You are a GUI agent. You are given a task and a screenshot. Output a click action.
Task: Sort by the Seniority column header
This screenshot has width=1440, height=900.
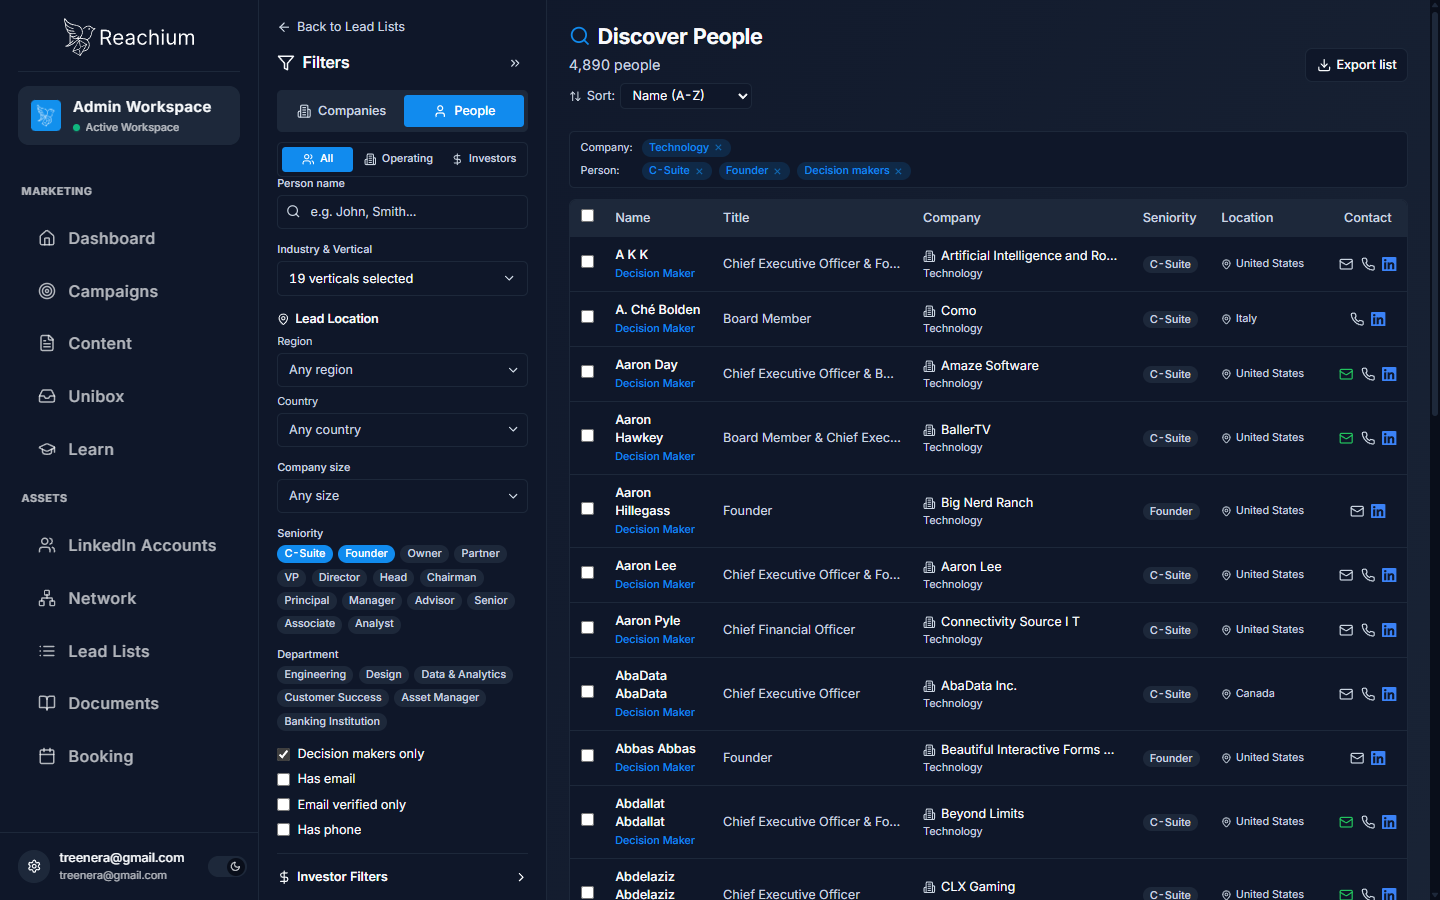(1169, 217)
